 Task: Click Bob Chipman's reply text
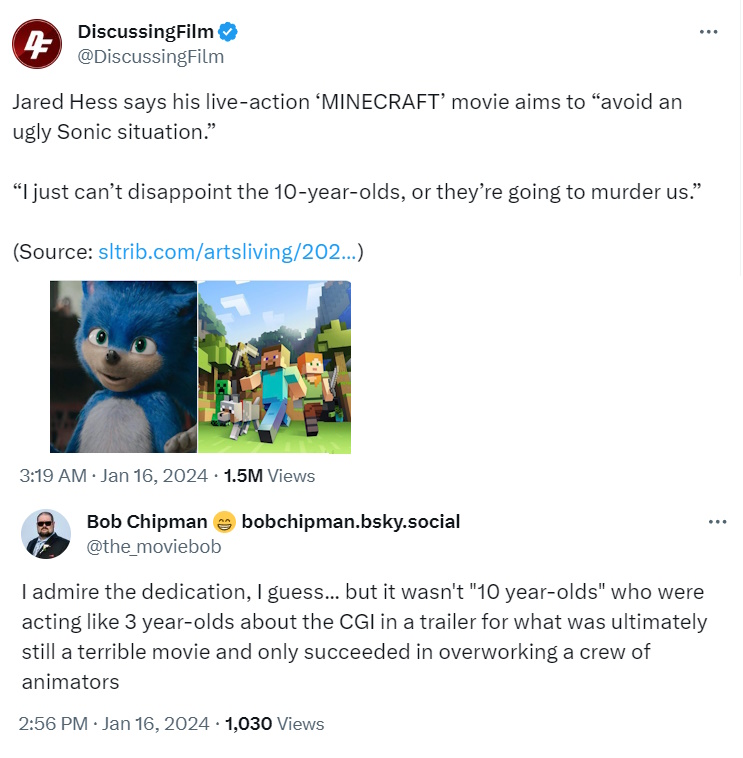(364, 637)
